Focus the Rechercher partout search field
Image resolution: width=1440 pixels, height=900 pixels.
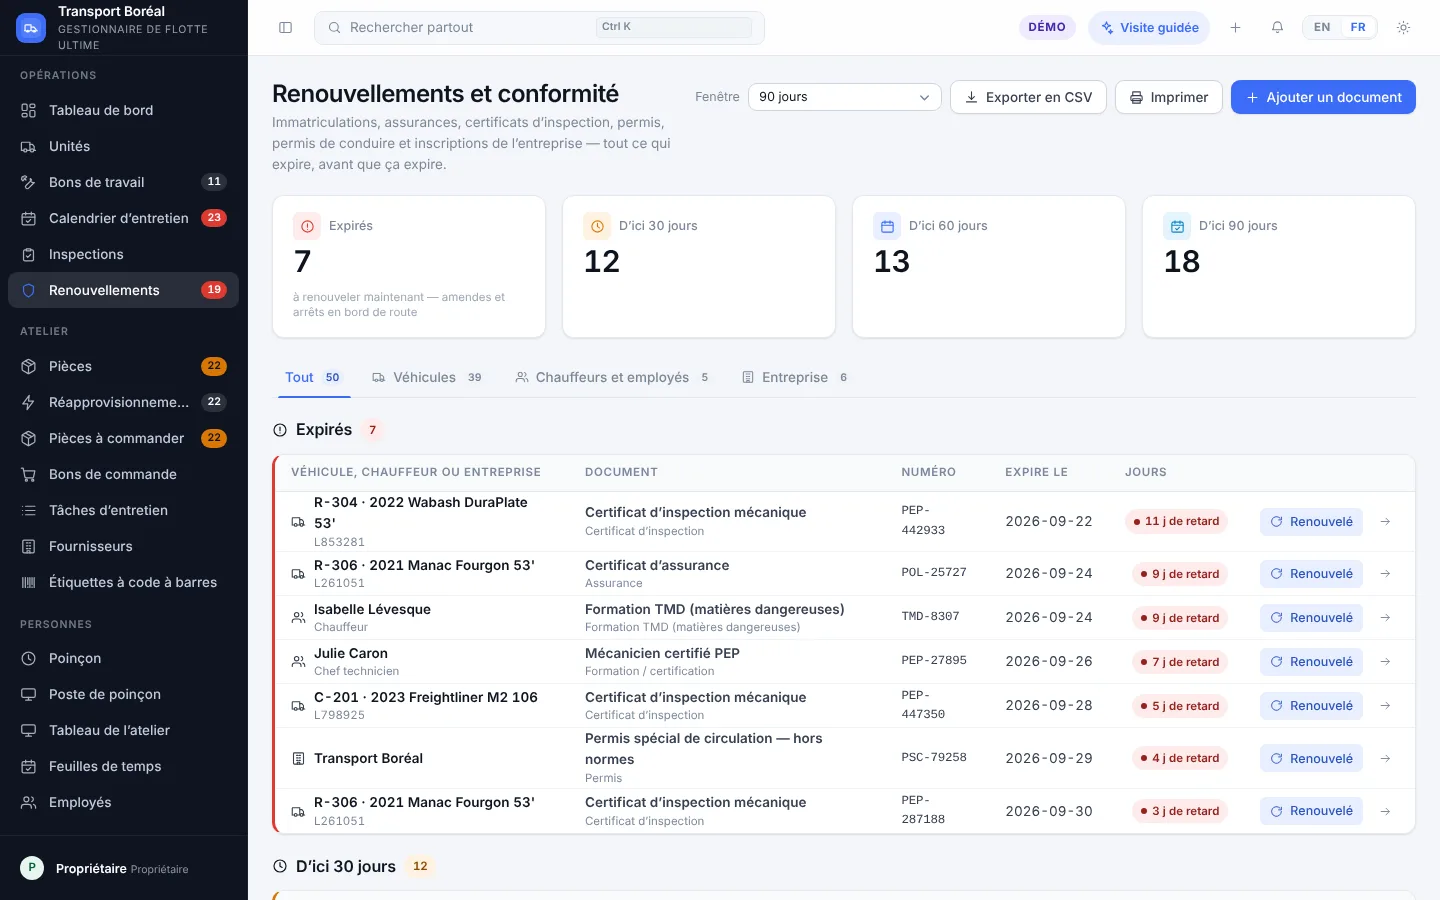click(x=539, y=28)
